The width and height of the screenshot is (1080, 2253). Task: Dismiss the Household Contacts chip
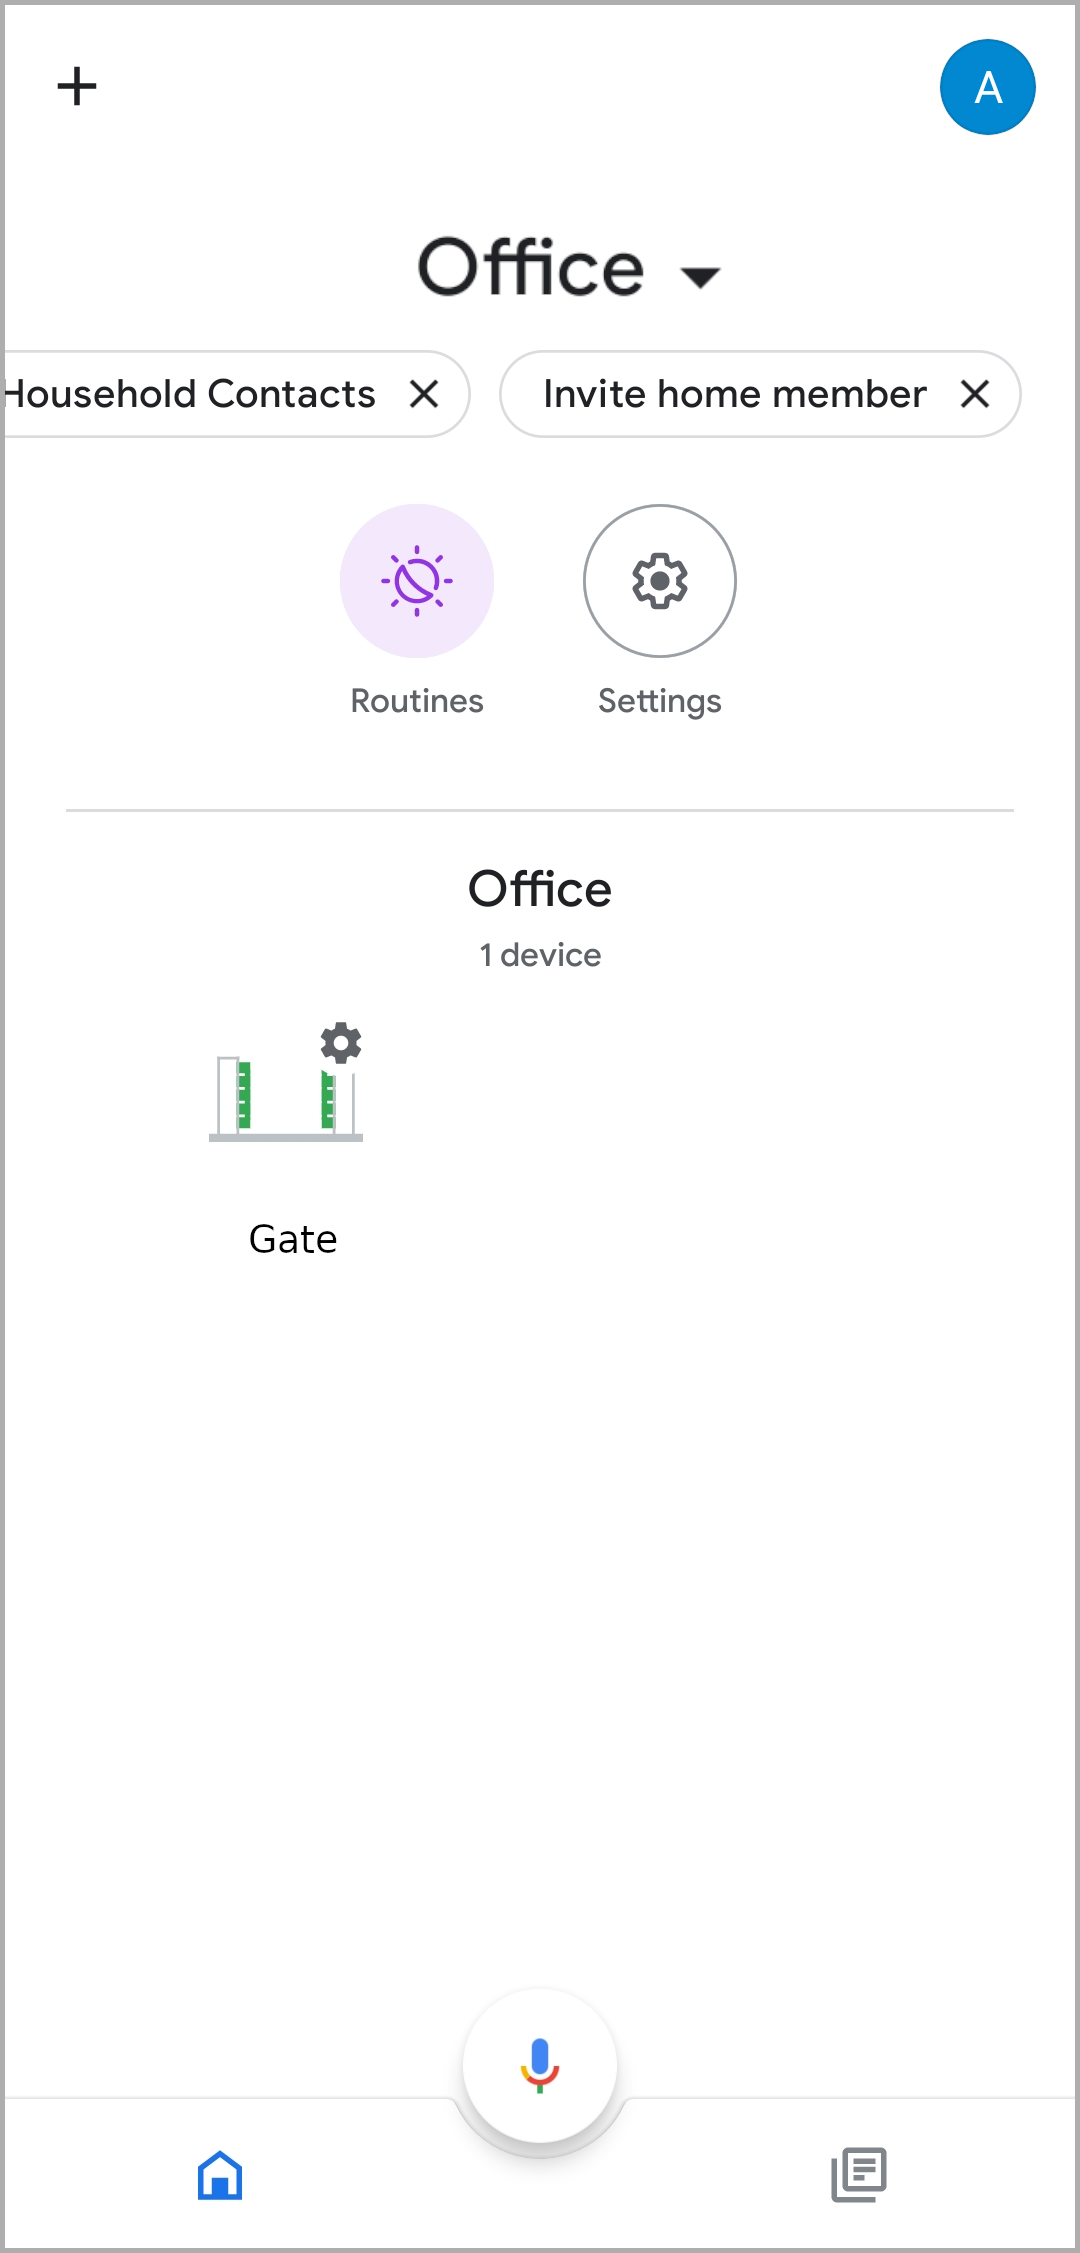(425, 394)
